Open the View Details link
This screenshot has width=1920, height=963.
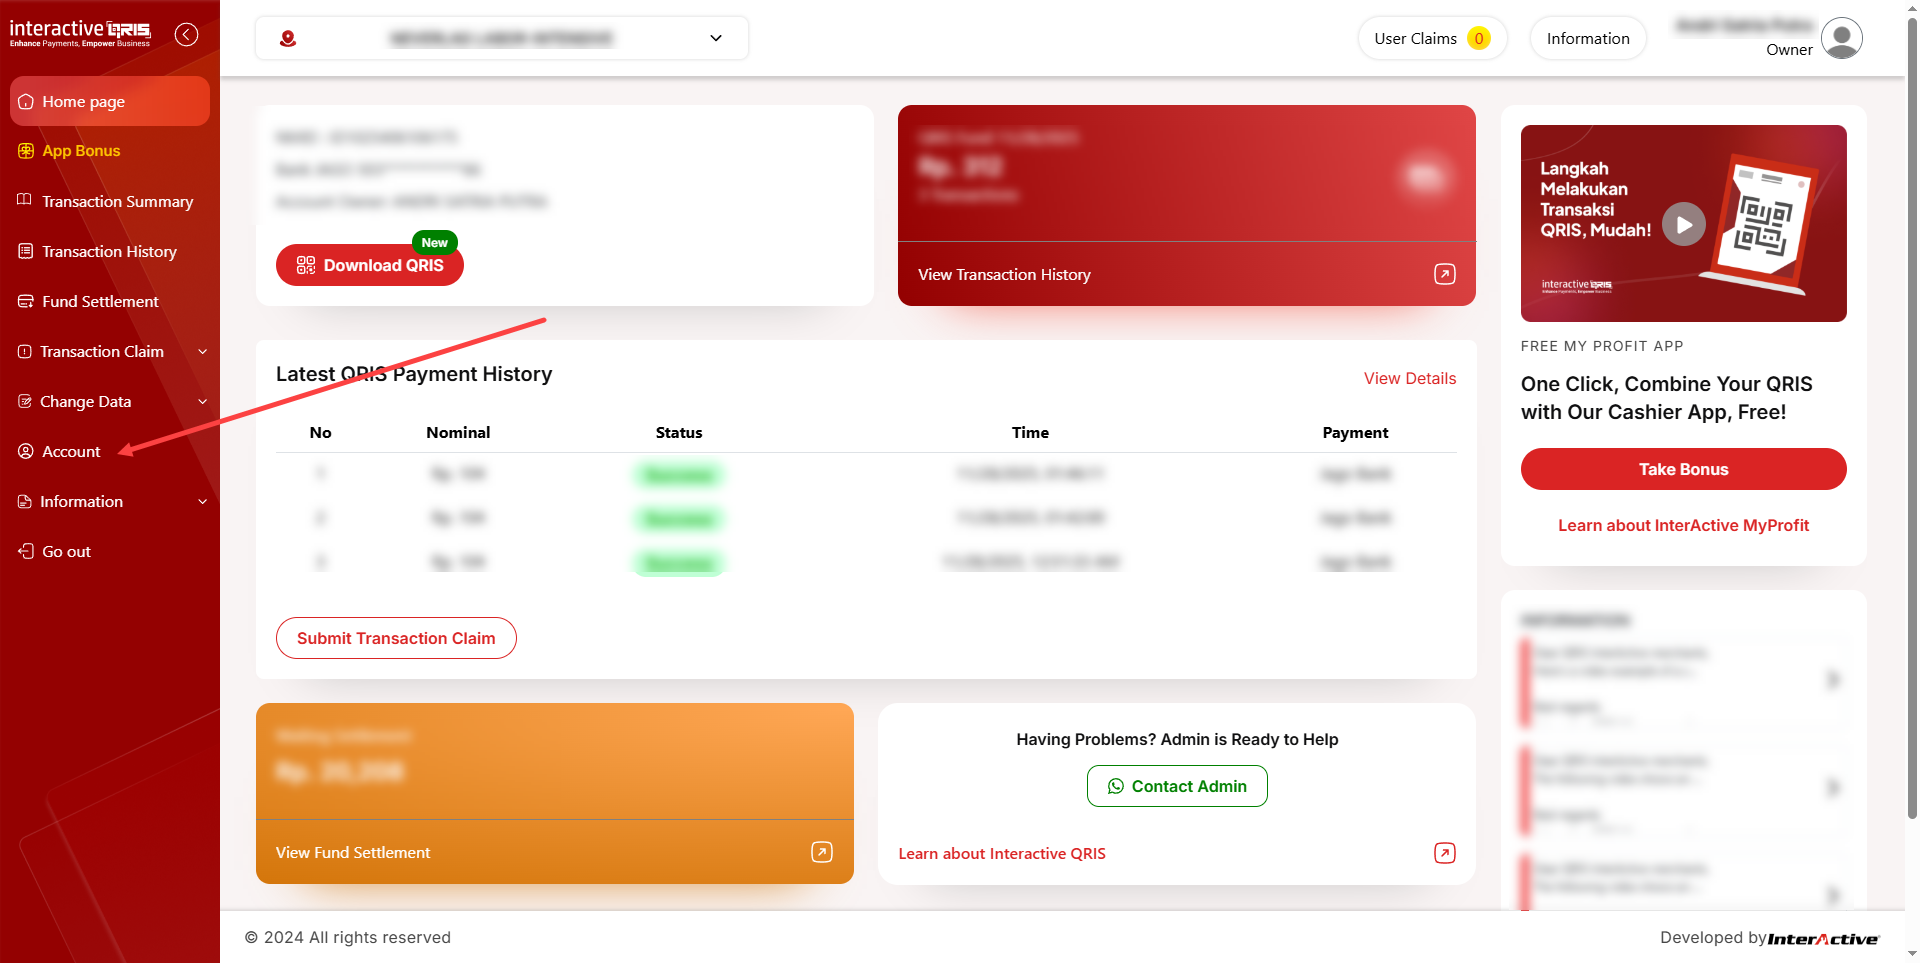(1410, 378)
